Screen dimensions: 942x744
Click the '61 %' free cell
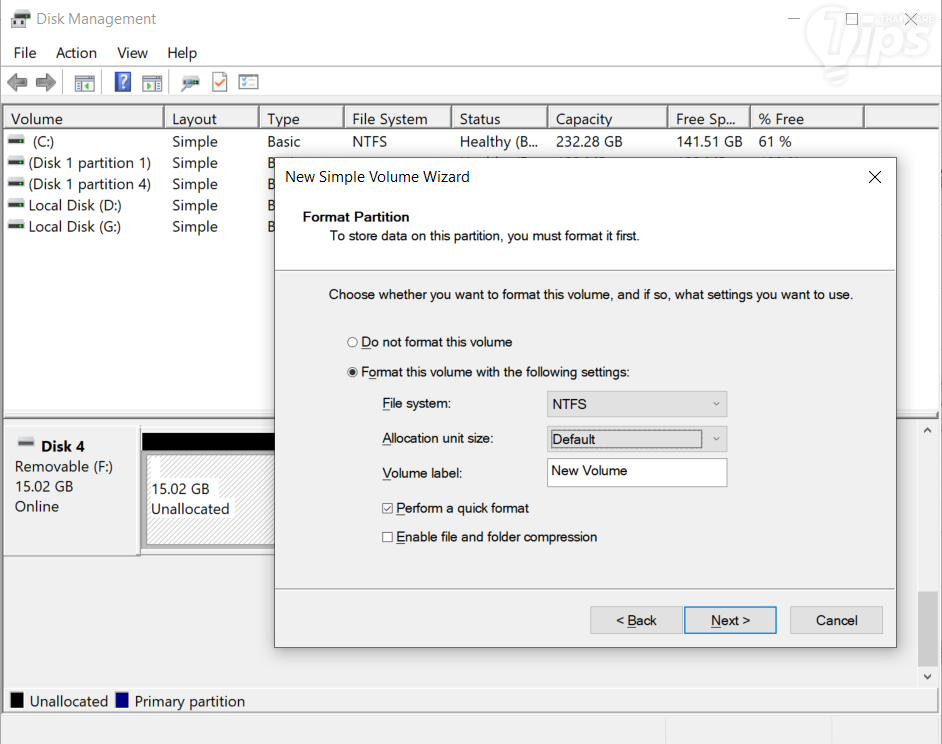(775, 142)
